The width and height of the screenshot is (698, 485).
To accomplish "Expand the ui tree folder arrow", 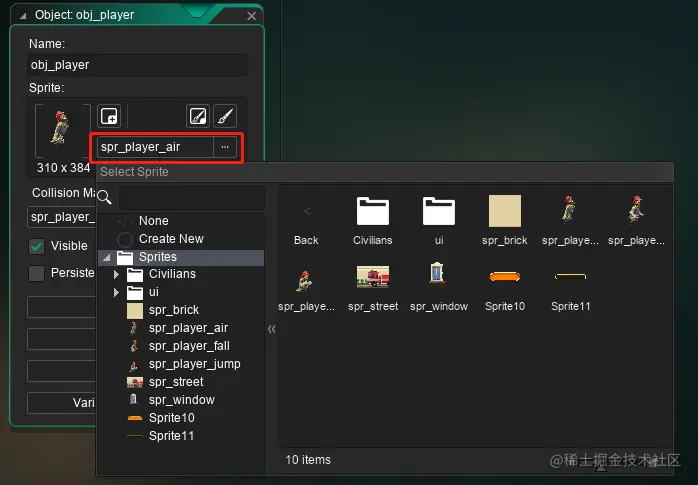I will (x=116, y=292).
